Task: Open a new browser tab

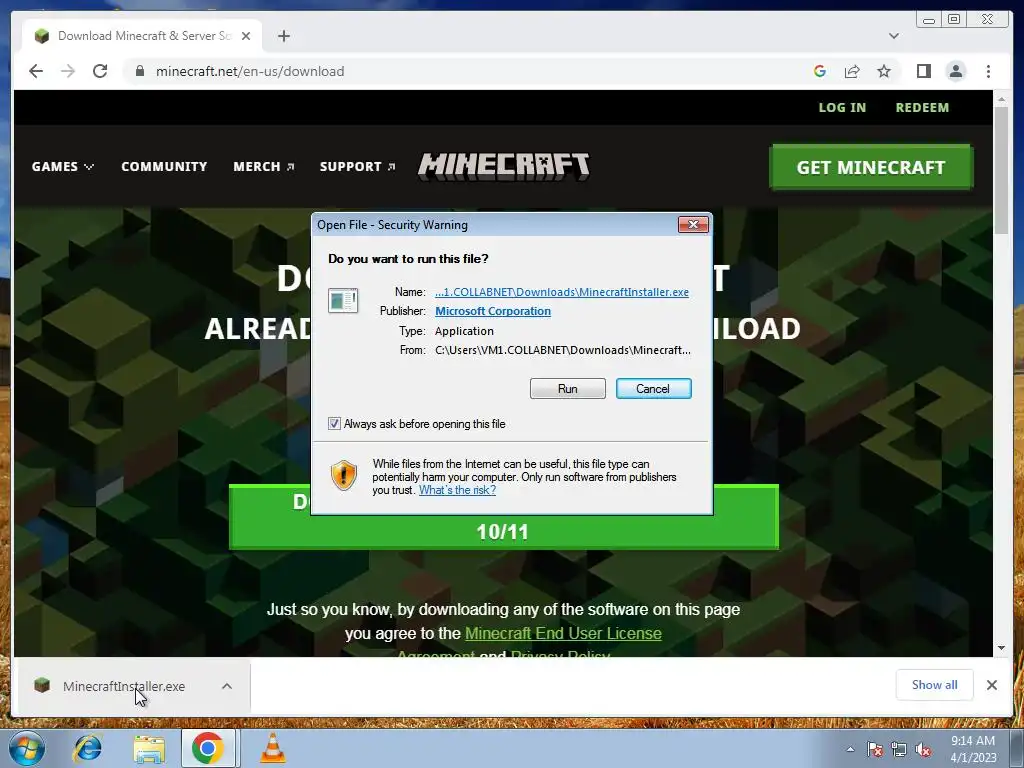Action: 283,36
